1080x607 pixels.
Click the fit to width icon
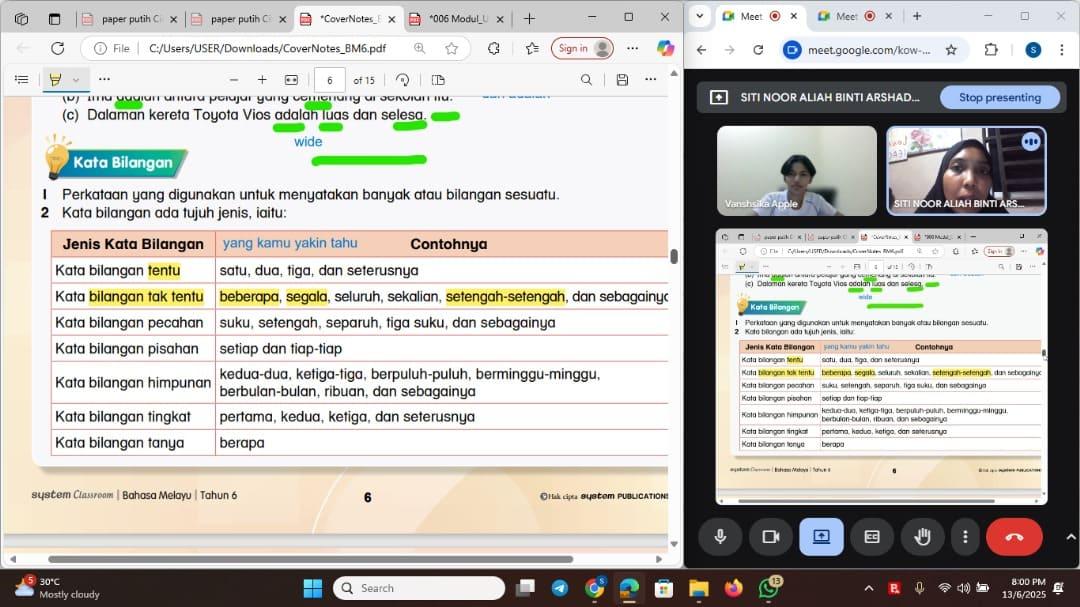pyautogui.click(x=291, y=80)
